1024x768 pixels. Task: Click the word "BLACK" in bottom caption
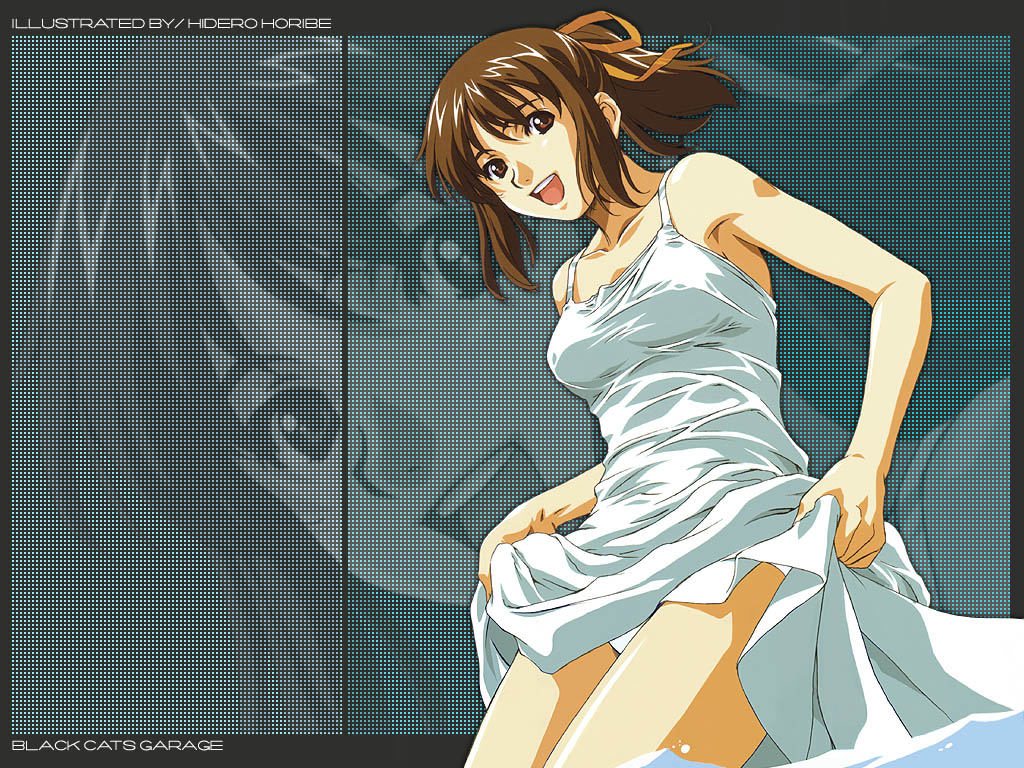point(40,745)
